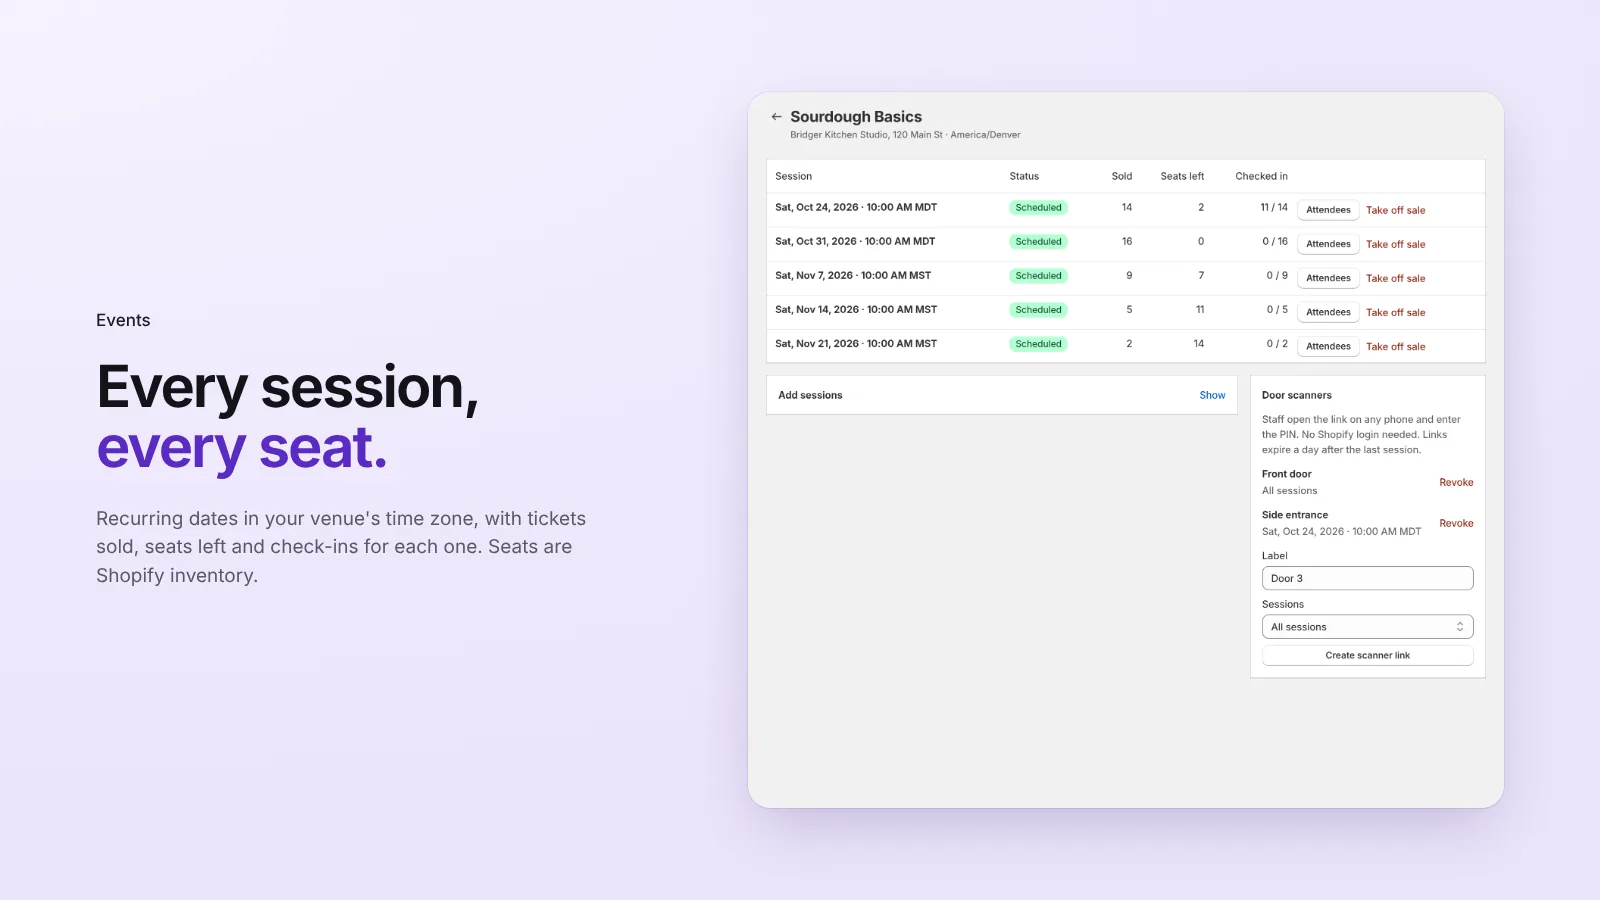Click the '0 / 9' checked-in value
The height and width of the screenshot is (900, 1600).
click(x=1277, y=275)
